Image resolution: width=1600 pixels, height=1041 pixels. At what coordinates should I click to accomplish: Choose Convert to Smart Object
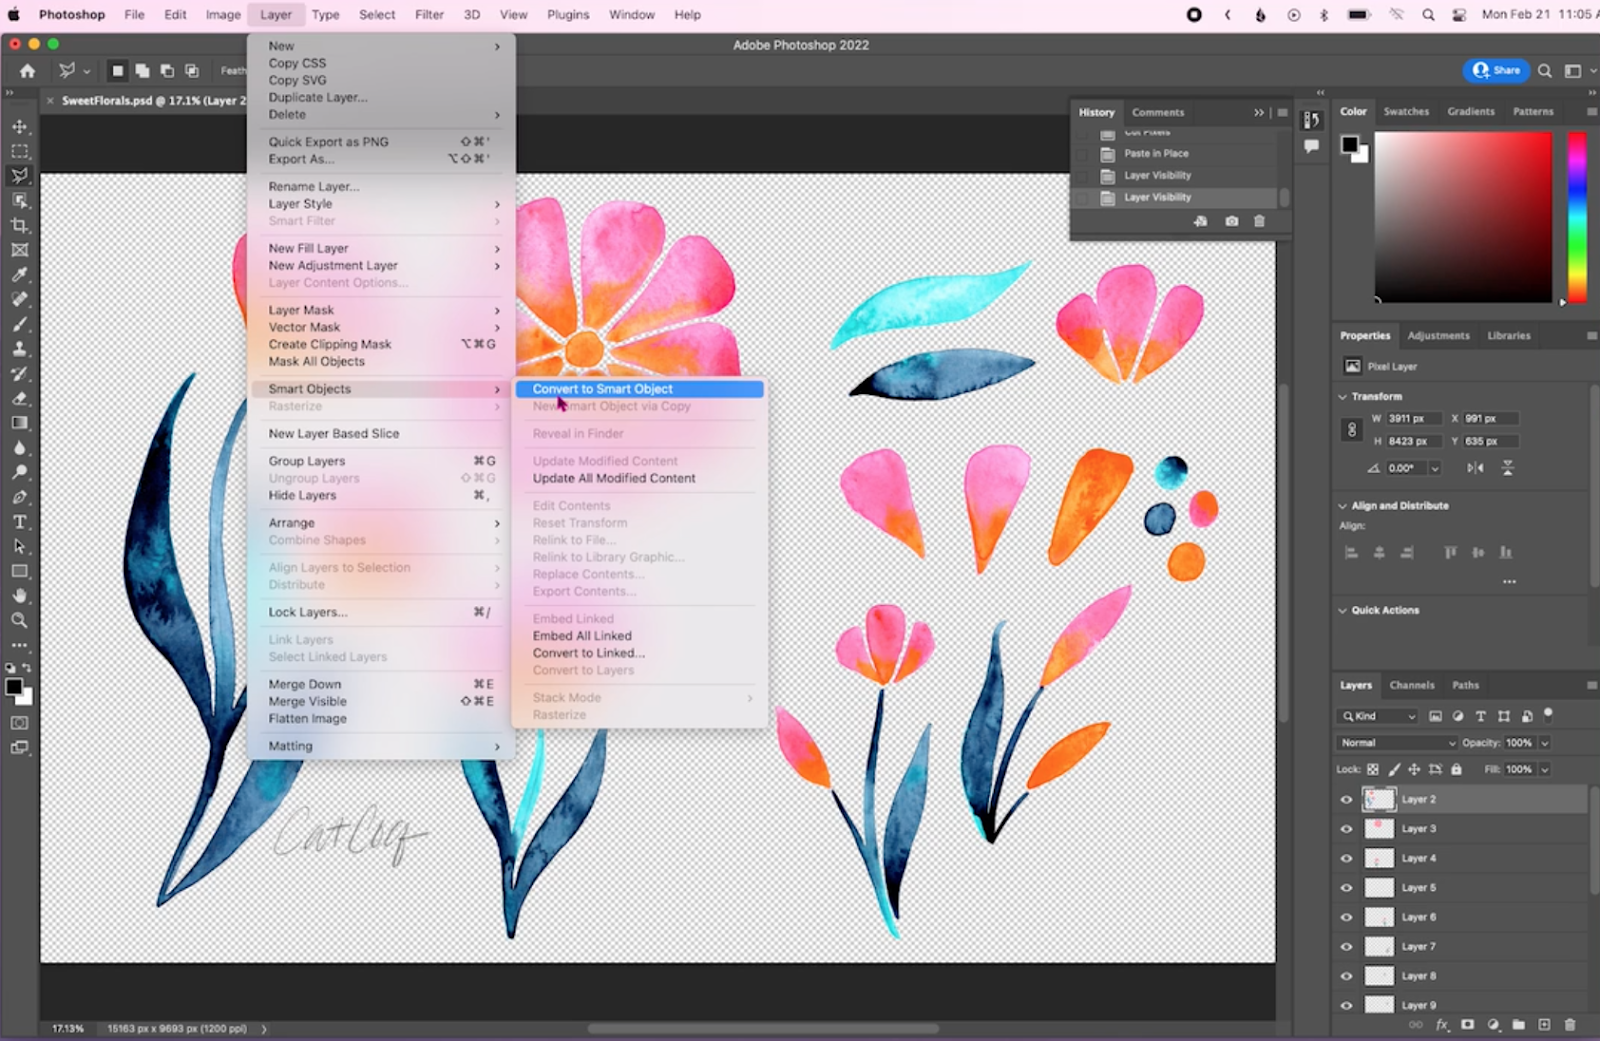pyautogui.click(x=603, y=389)
